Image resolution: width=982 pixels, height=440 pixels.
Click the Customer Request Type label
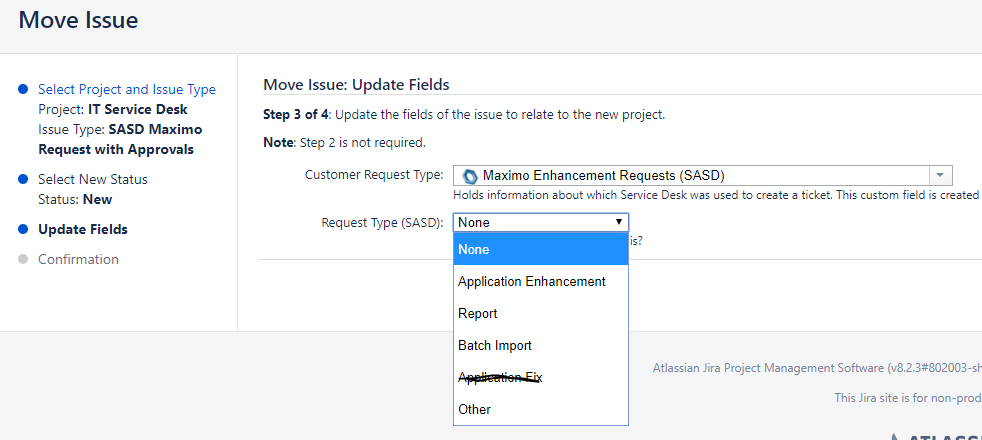[374, 175]
